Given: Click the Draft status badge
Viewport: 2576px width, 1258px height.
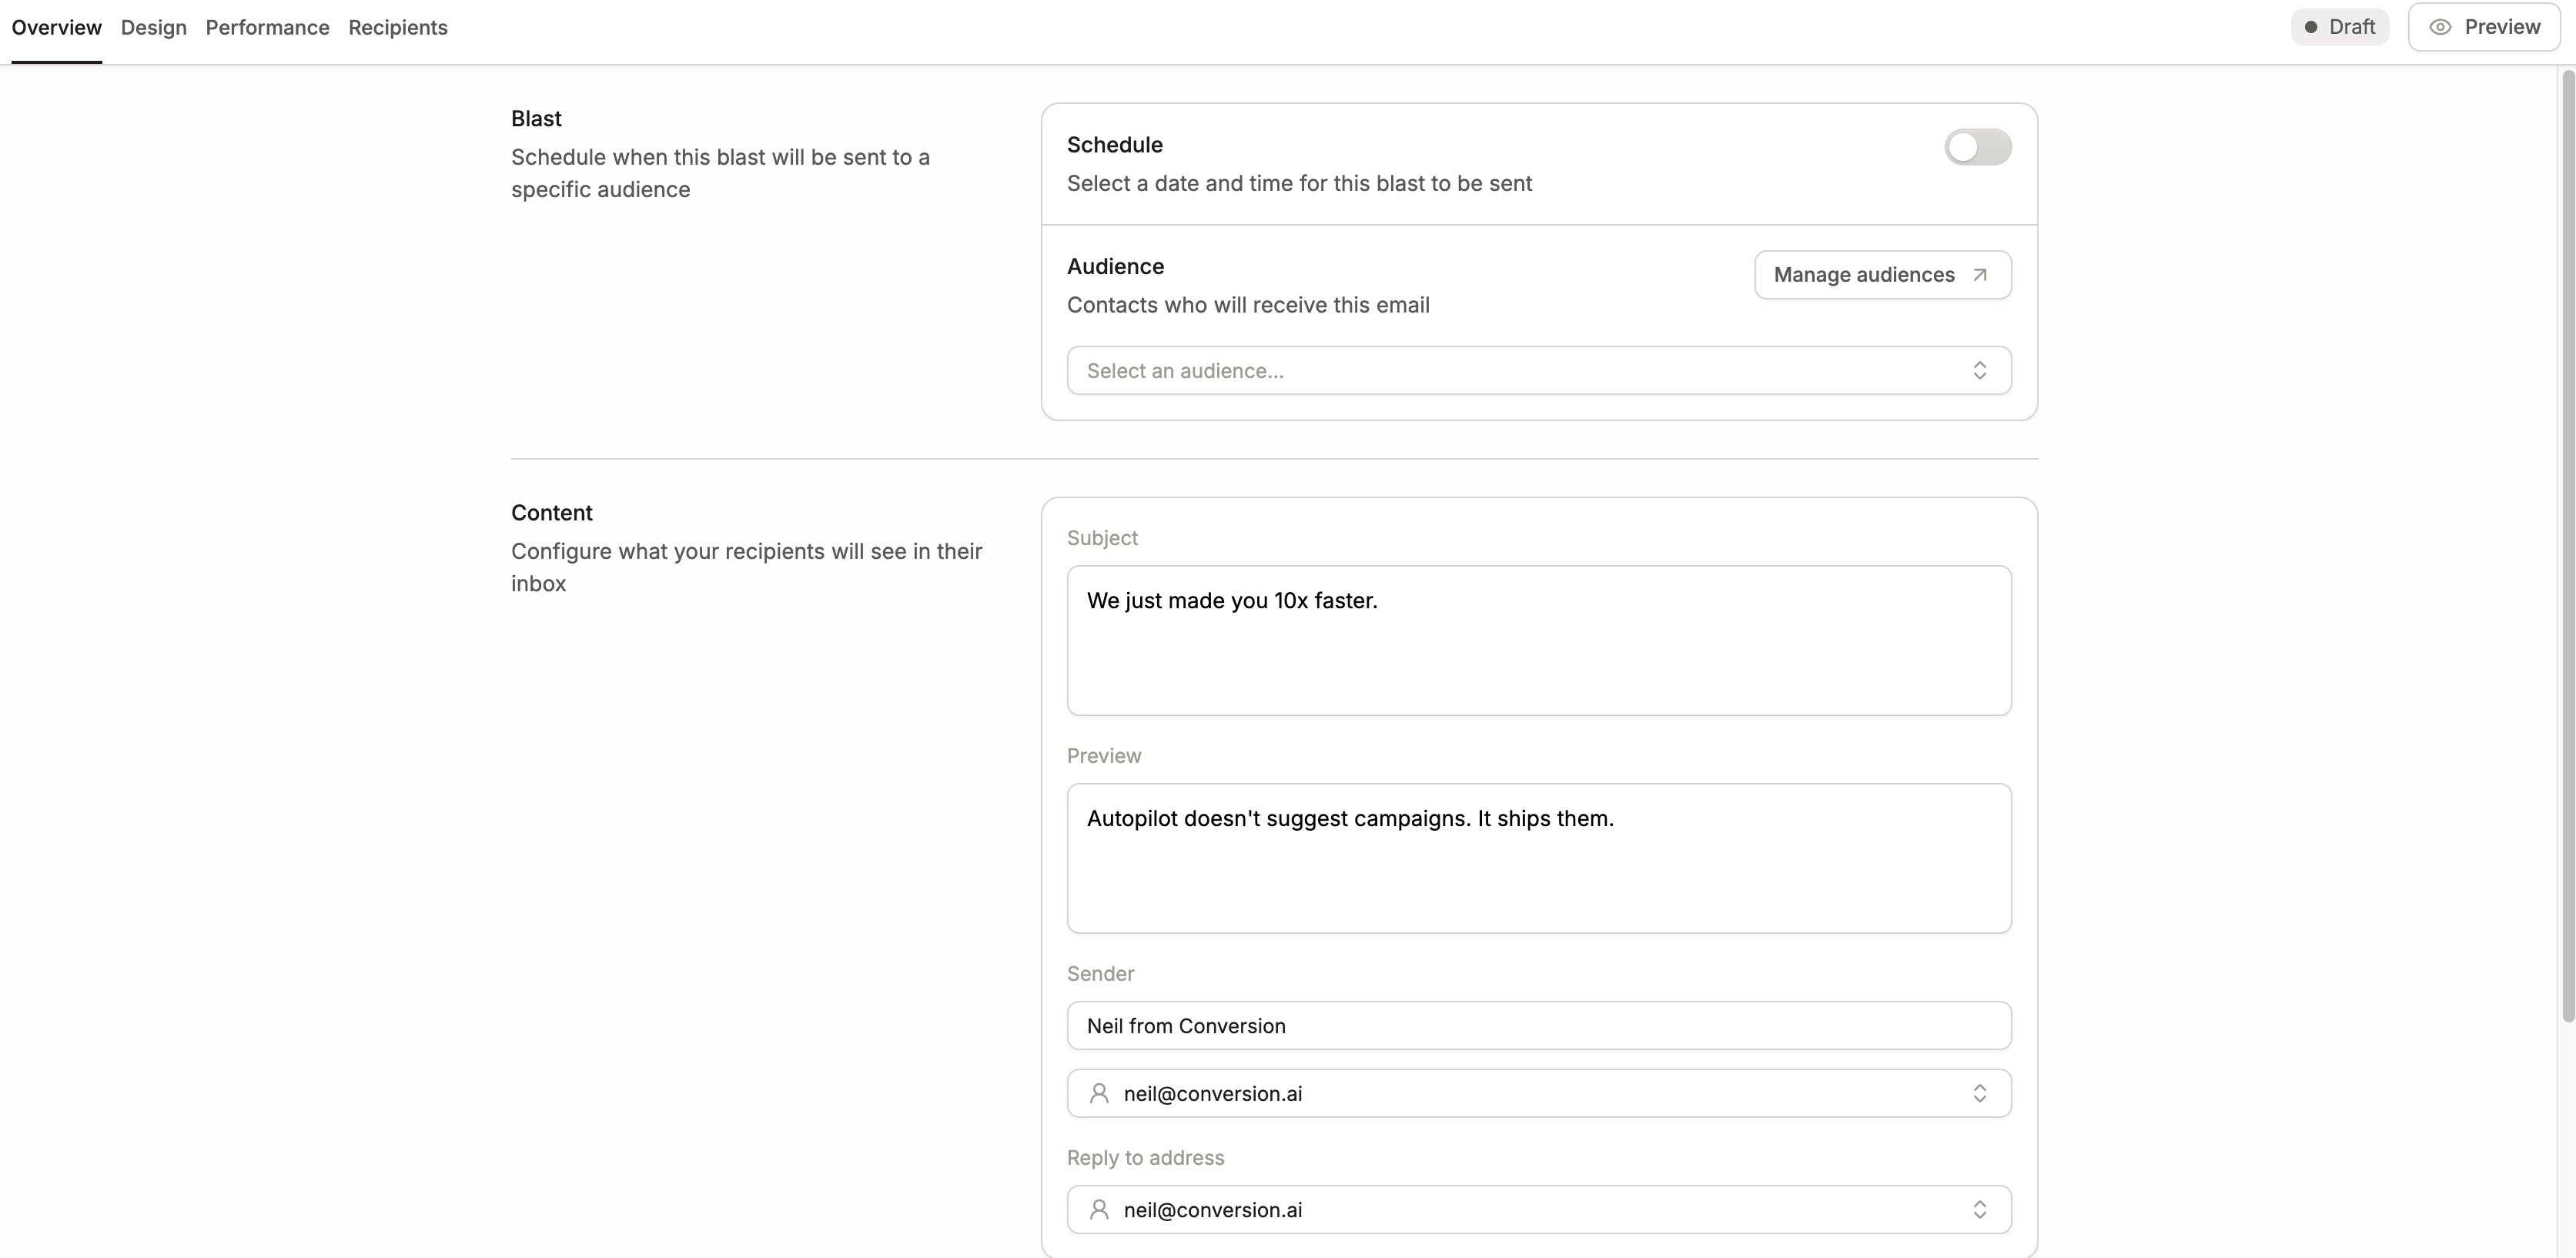Looking at the screenshot, I should pyautogui.click(x=2339, y=27).
